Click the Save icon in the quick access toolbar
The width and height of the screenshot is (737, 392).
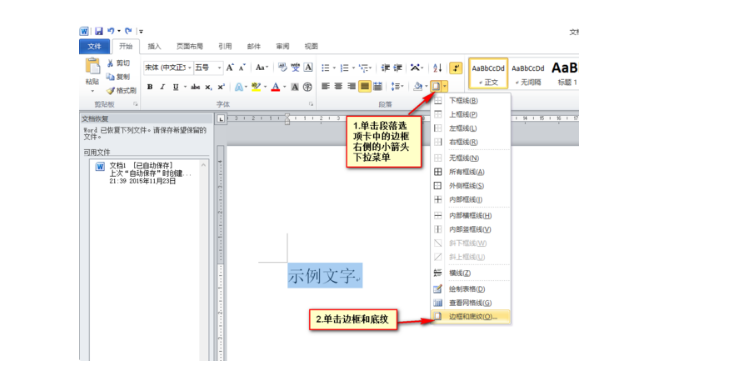pyautogui.click(x=99, y=31)
